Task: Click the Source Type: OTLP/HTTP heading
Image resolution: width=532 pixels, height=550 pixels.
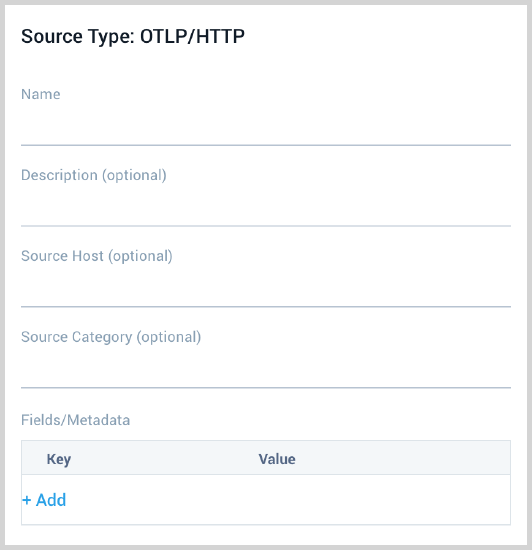Action: (133, 36)
